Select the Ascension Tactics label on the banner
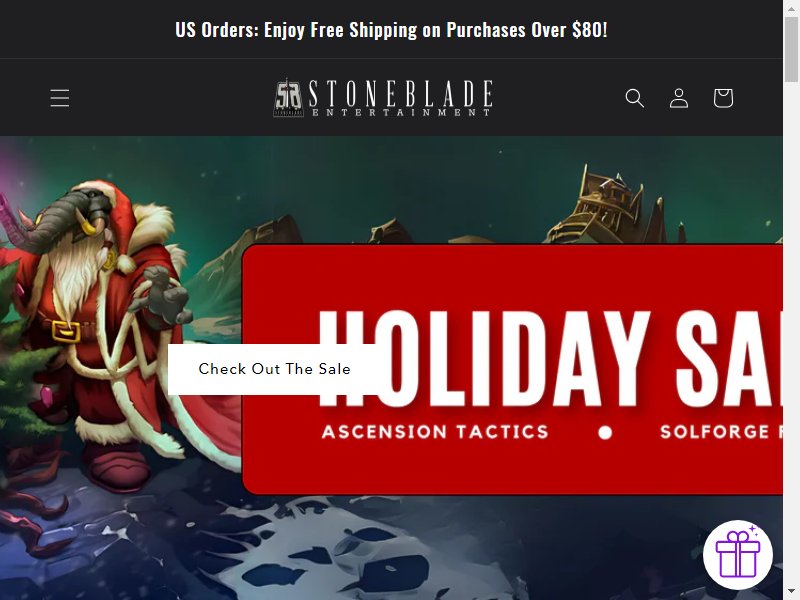This screenshot has width=800, height=600. (x=435, y=432)
